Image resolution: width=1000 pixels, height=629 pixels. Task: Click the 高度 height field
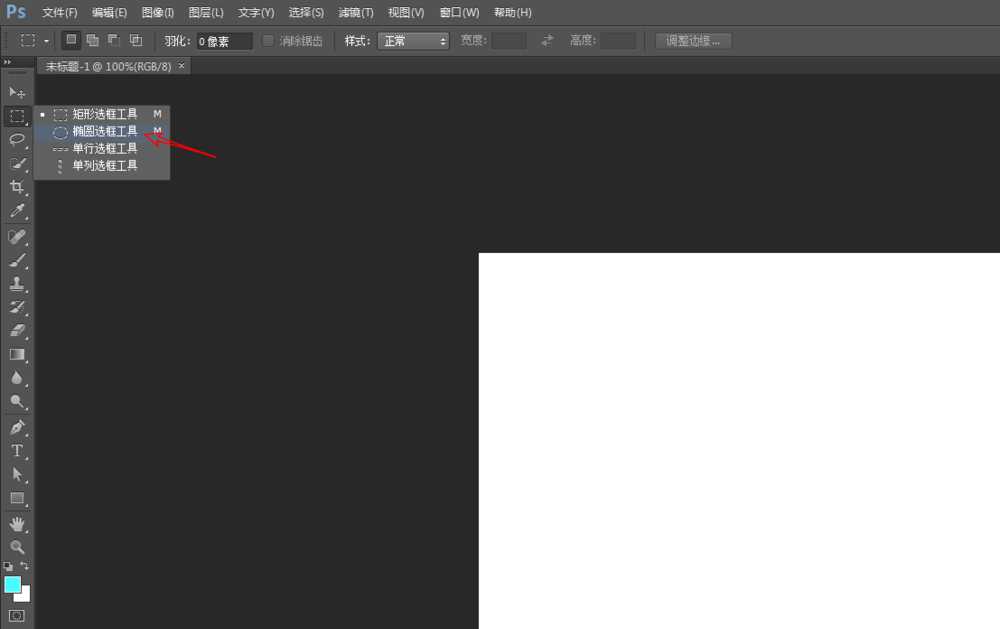pos(619,41)
